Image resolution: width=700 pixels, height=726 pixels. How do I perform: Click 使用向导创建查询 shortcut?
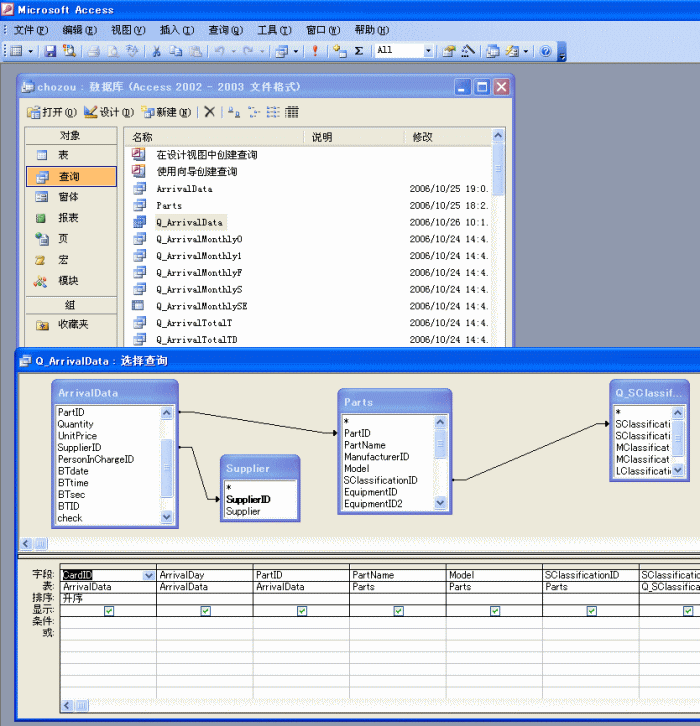click(197, 171)
